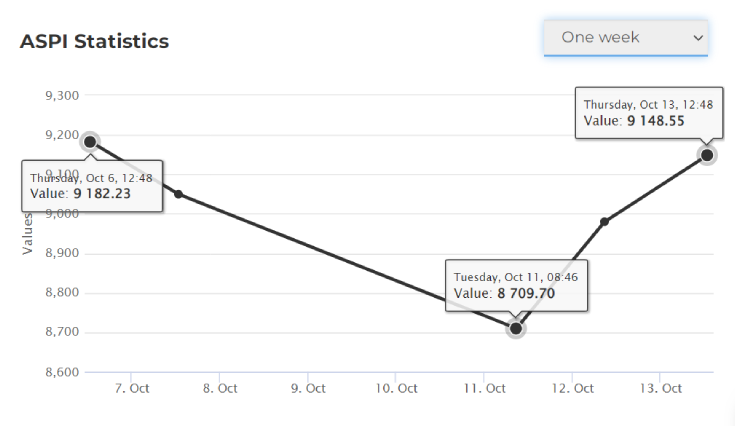Click the 7. Oct axis label
The height and width of the screenshot is (426, 735).
132,389
